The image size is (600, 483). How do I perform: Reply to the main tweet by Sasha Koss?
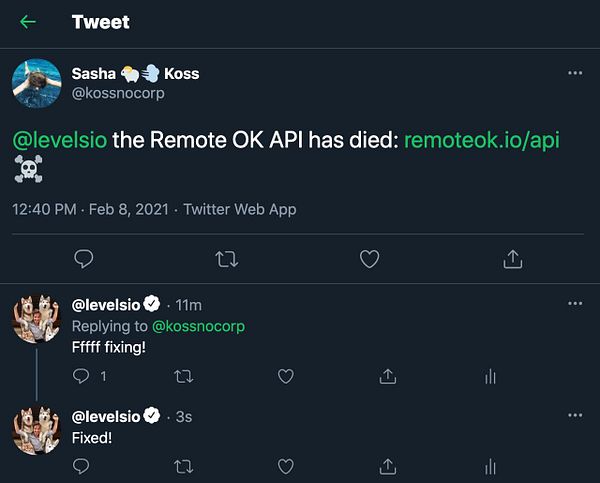coord(84,259)
